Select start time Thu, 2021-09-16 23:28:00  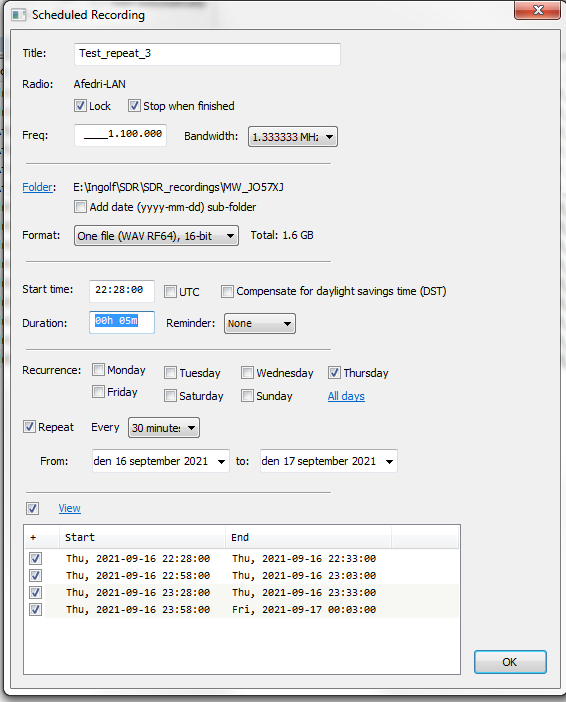point(138,593)
